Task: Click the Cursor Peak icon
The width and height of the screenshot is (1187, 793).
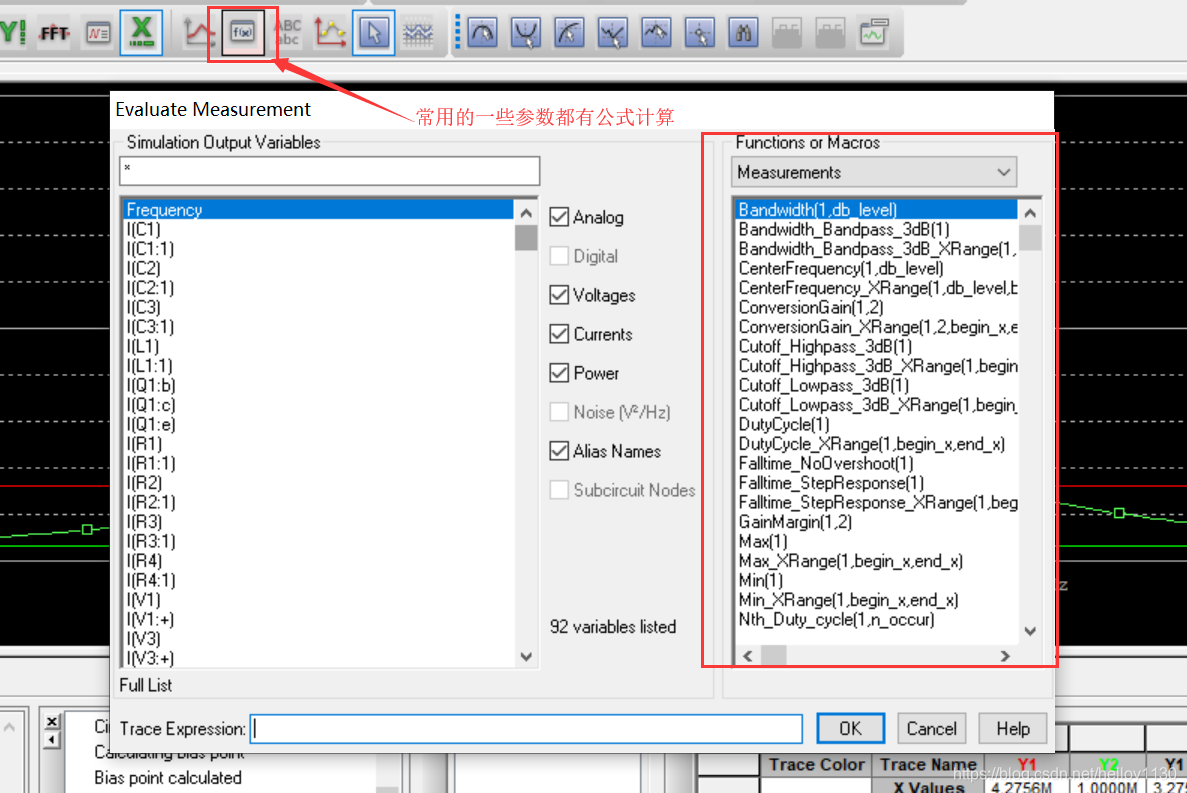Action: 482,33
